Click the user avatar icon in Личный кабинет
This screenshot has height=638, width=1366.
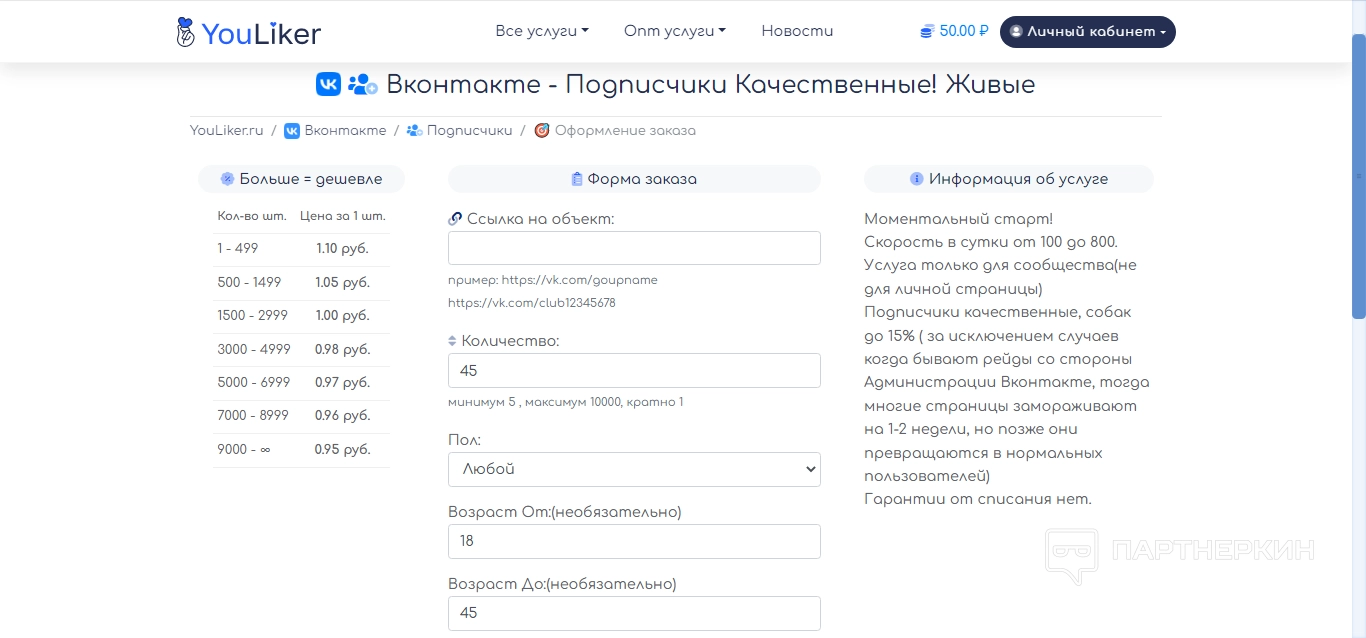click(1016, 31)
